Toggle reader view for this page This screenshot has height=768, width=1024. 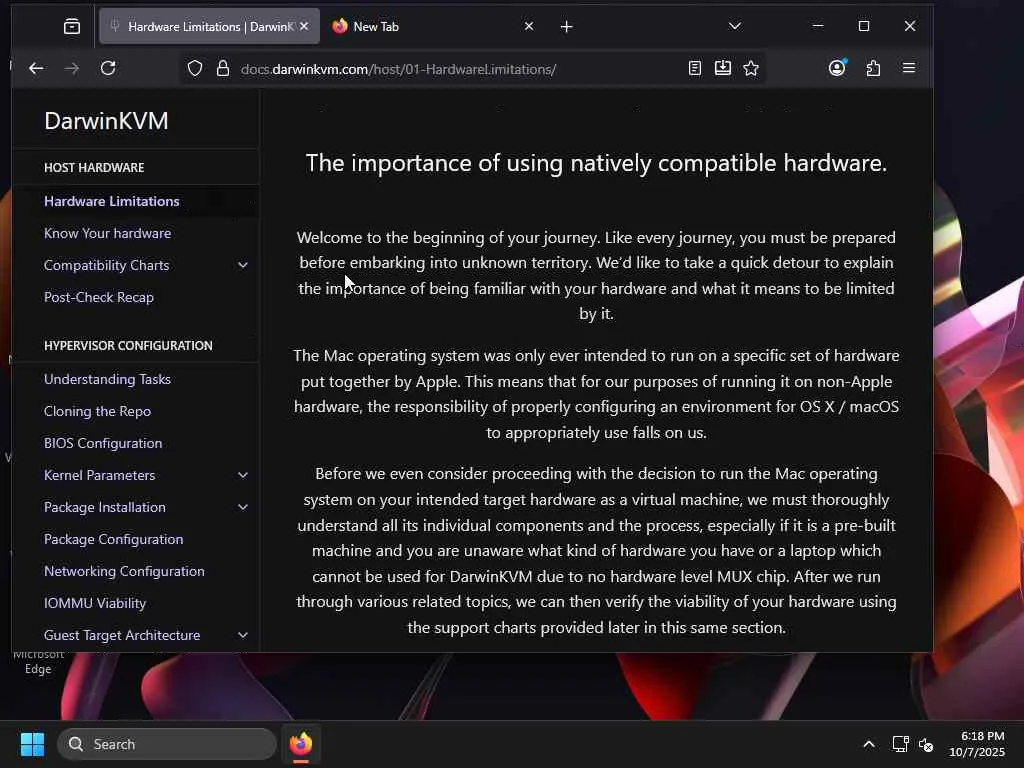click(695, 68)
